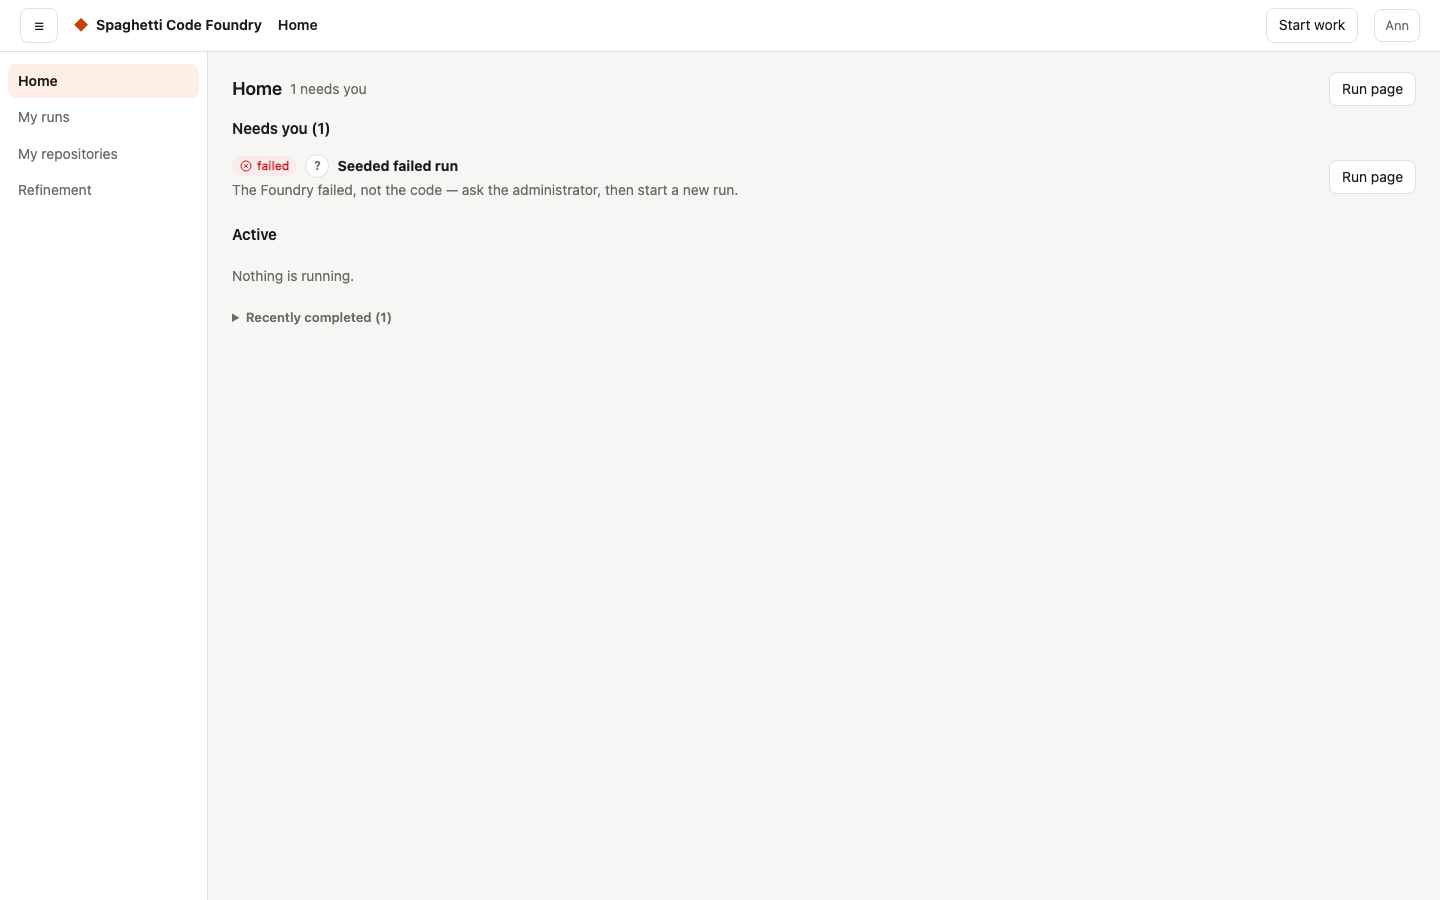1440x900 pixels.
Task: Click the 'Needs you (1)' heading
Action: 281,129
